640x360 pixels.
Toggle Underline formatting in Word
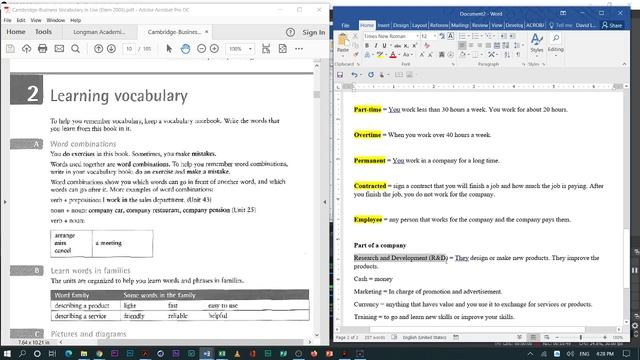click(x=384, y=45)
